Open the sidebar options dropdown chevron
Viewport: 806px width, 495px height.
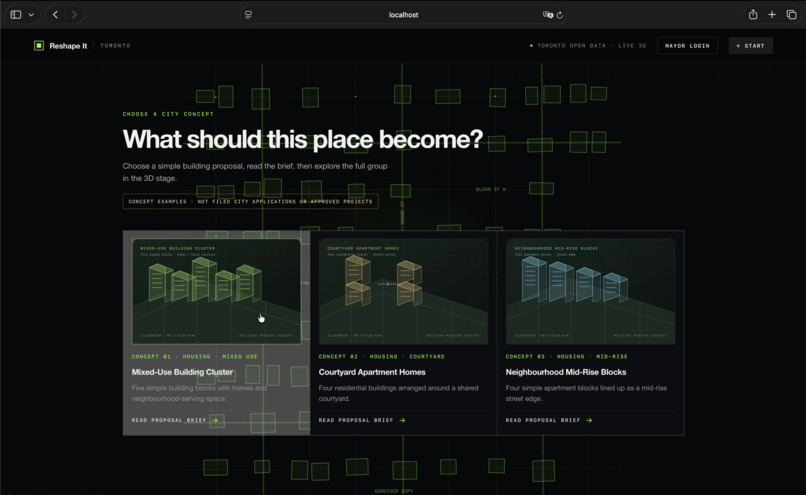31,15
